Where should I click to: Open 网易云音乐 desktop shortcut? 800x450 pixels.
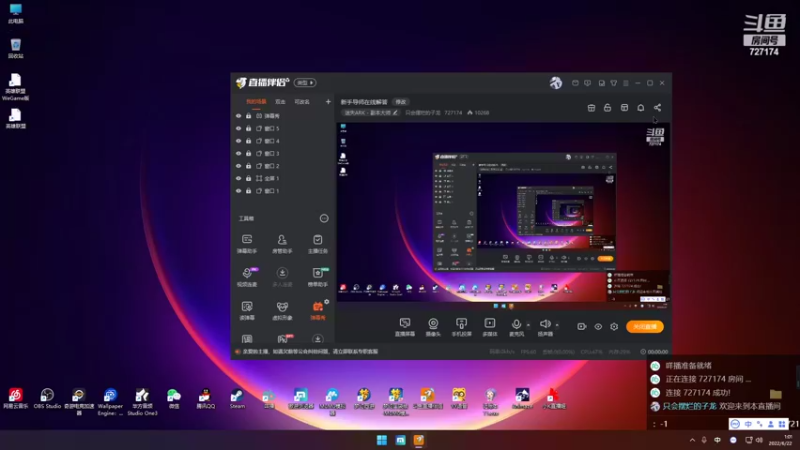pyautogui.click(x=15, y=398)
